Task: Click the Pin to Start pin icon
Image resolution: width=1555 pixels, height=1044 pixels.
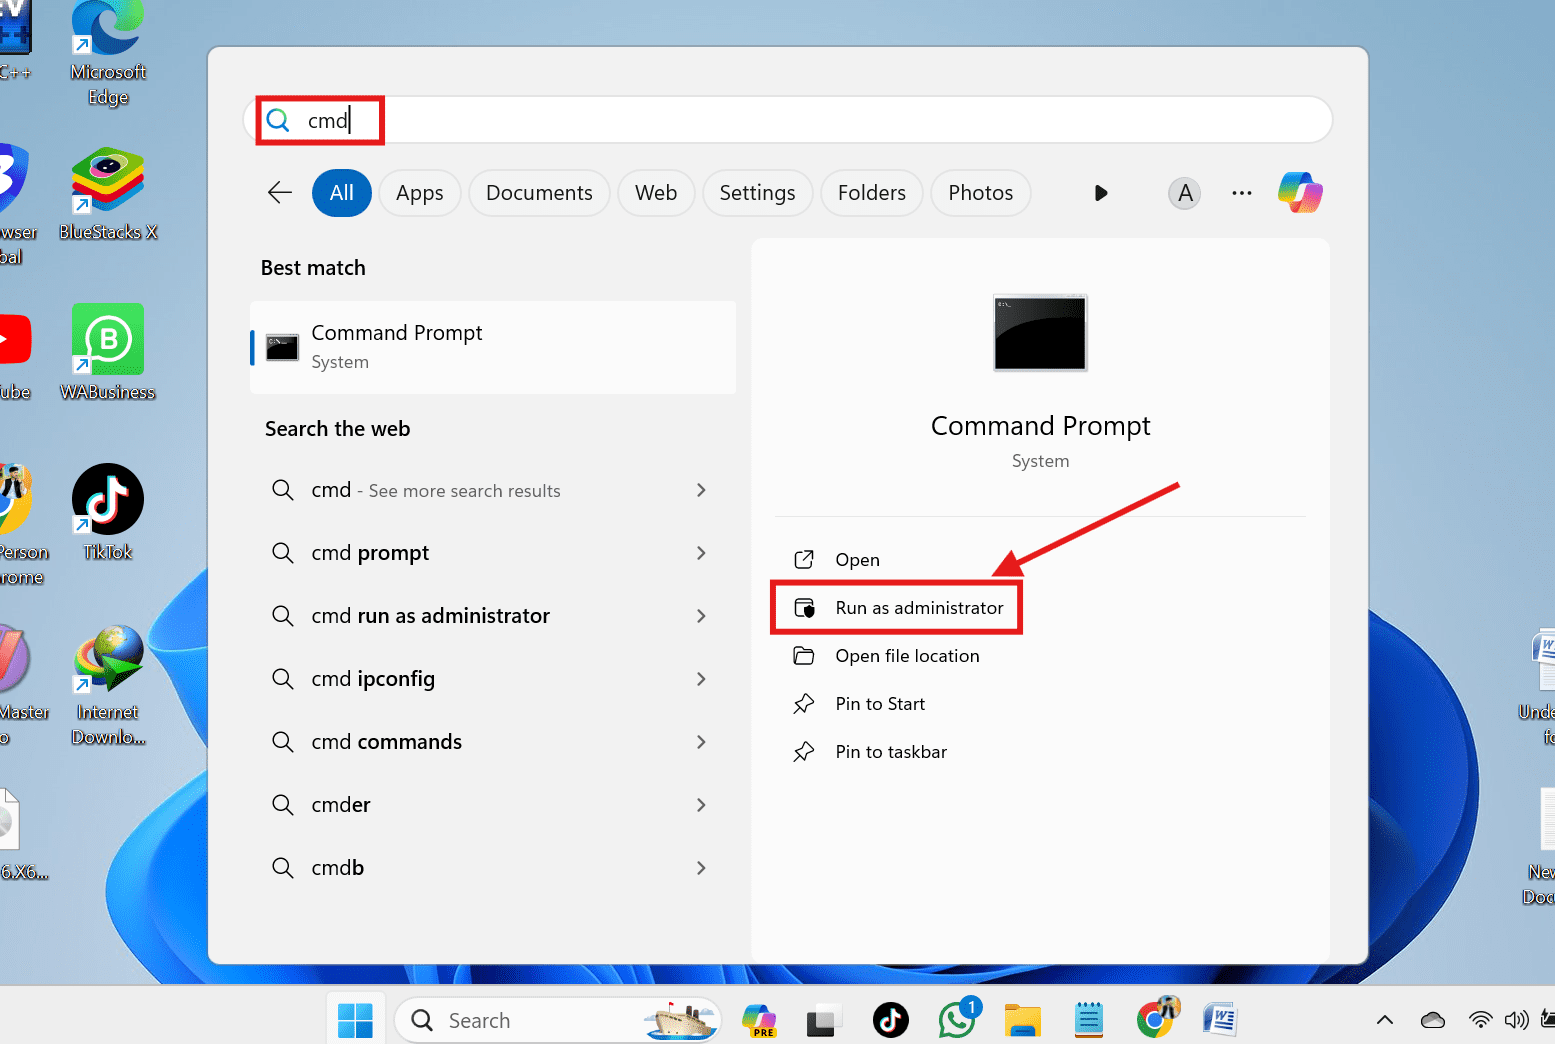Action: click(x=805, y=703)
